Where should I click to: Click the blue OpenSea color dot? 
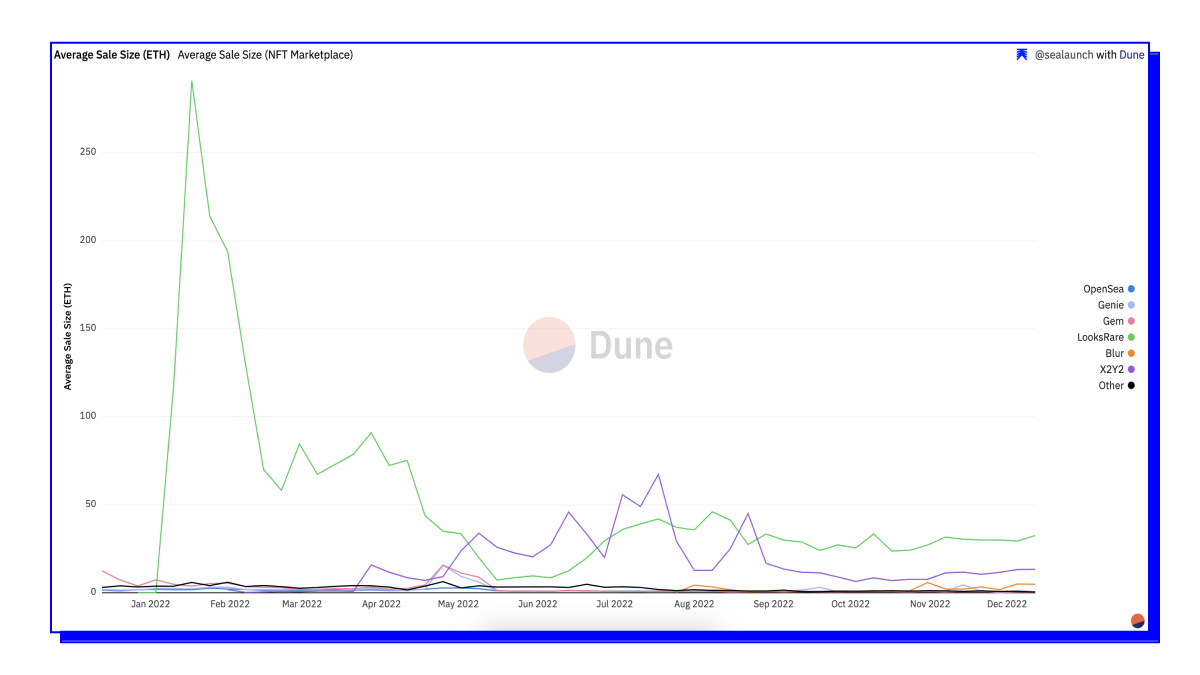click(1131, 289)
